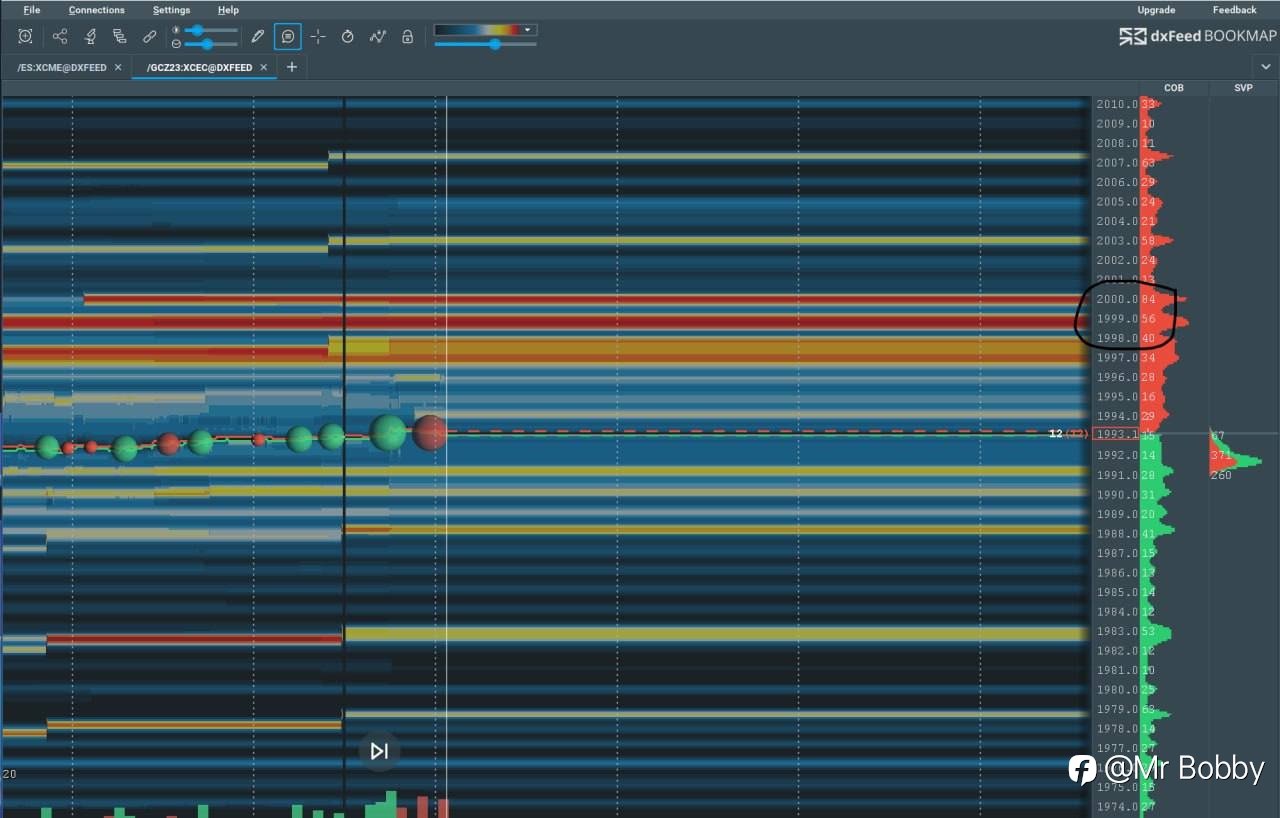Open the File menu
The width and height of the screenshot is (1280, 818).
coord(32,10)
